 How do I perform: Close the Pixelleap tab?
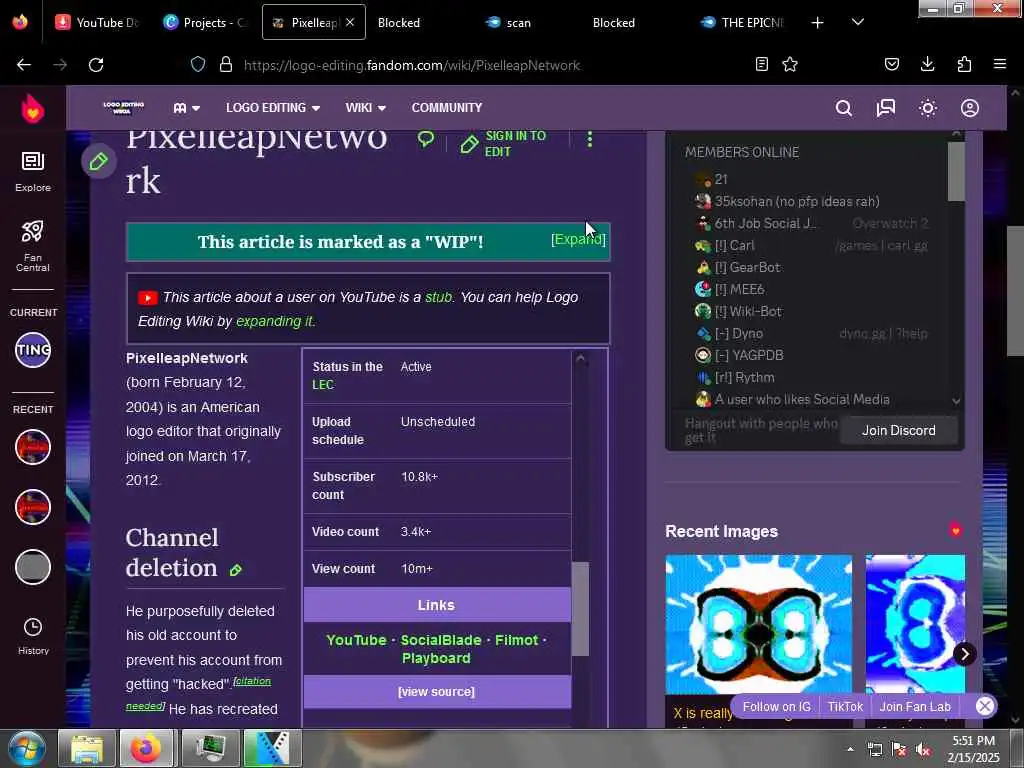(x=350, y=22)
